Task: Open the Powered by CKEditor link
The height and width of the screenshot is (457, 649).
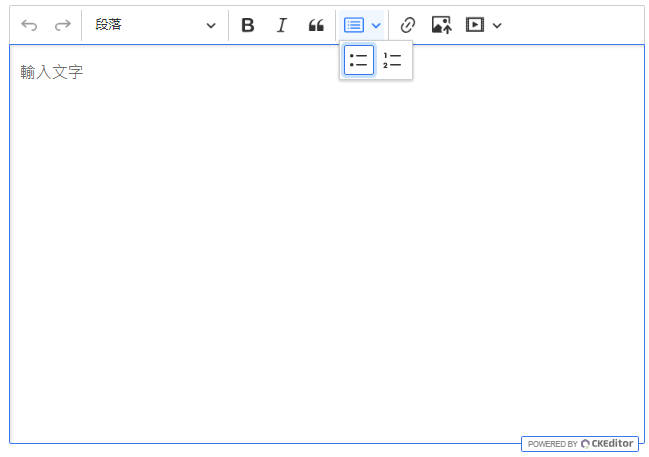Action: click(580, 444)
